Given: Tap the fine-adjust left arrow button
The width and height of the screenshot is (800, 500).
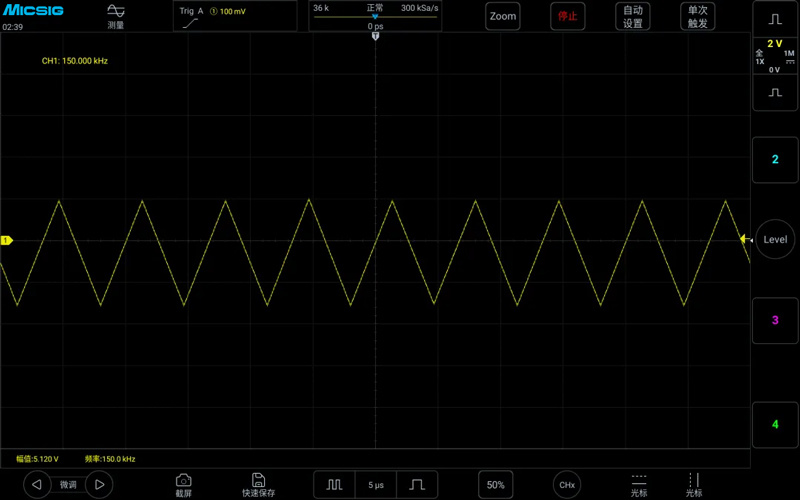Looking at the screenshot, I should pyautogui.click(x=37, y=485).
